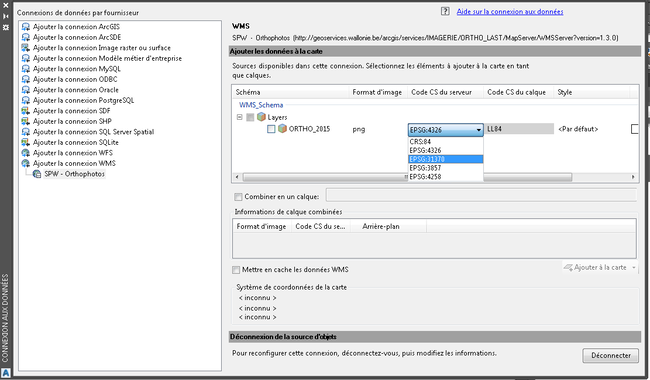
Task: Click the Arrière-plan column header
Action: (388, 227)
